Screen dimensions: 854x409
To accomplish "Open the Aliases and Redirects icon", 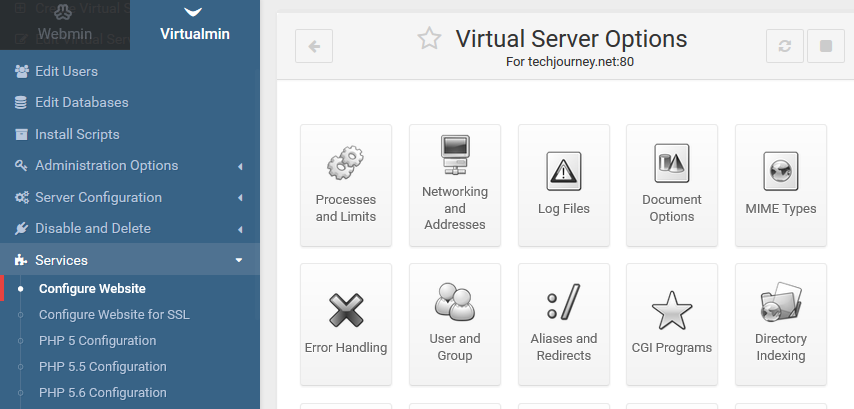I will (564, 301).
